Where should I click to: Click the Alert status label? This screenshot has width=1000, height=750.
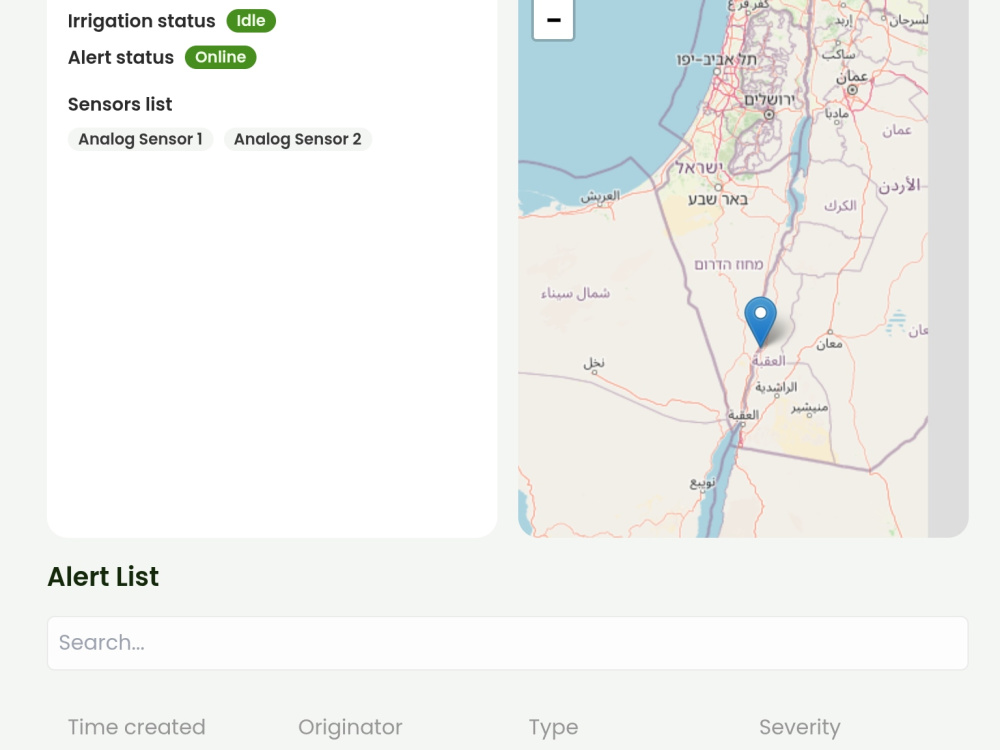click(x=121, y=57)
